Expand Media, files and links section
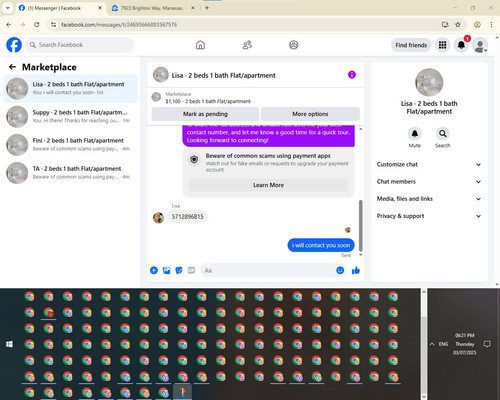 click(x=429, y=199)
